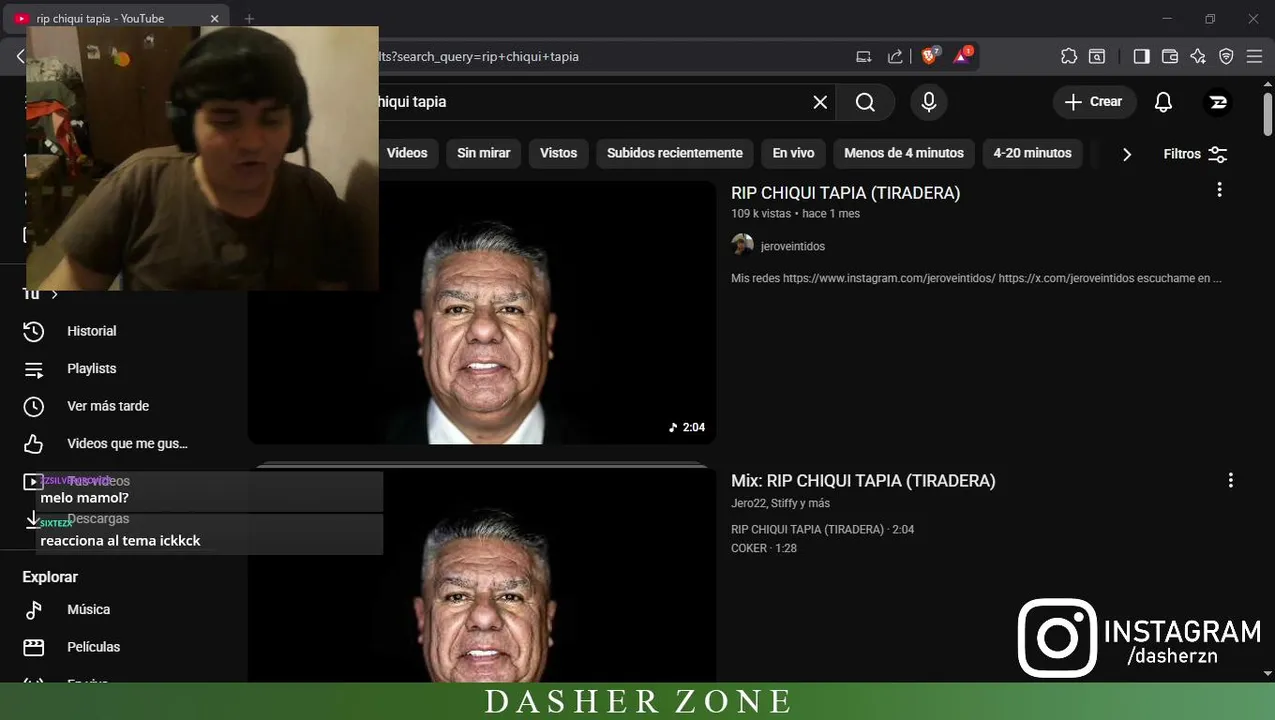
Task: Open options menu for RIP CHIQUI TAPIA video
Action: point(1219,190)
